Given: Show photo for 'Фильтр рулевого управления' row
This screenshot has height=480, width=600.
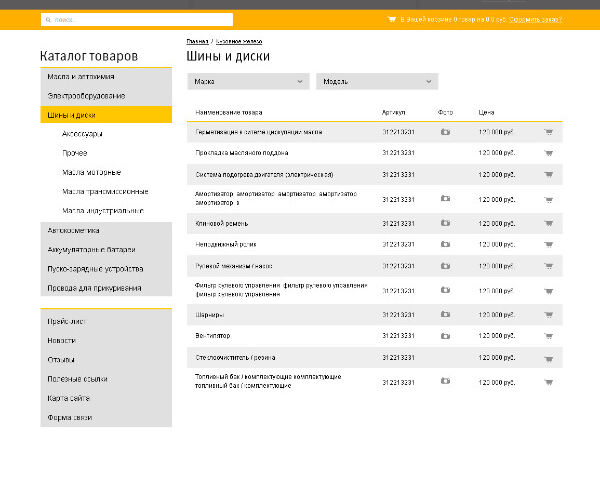Looking at the screenshot, I should click(445, 290).
